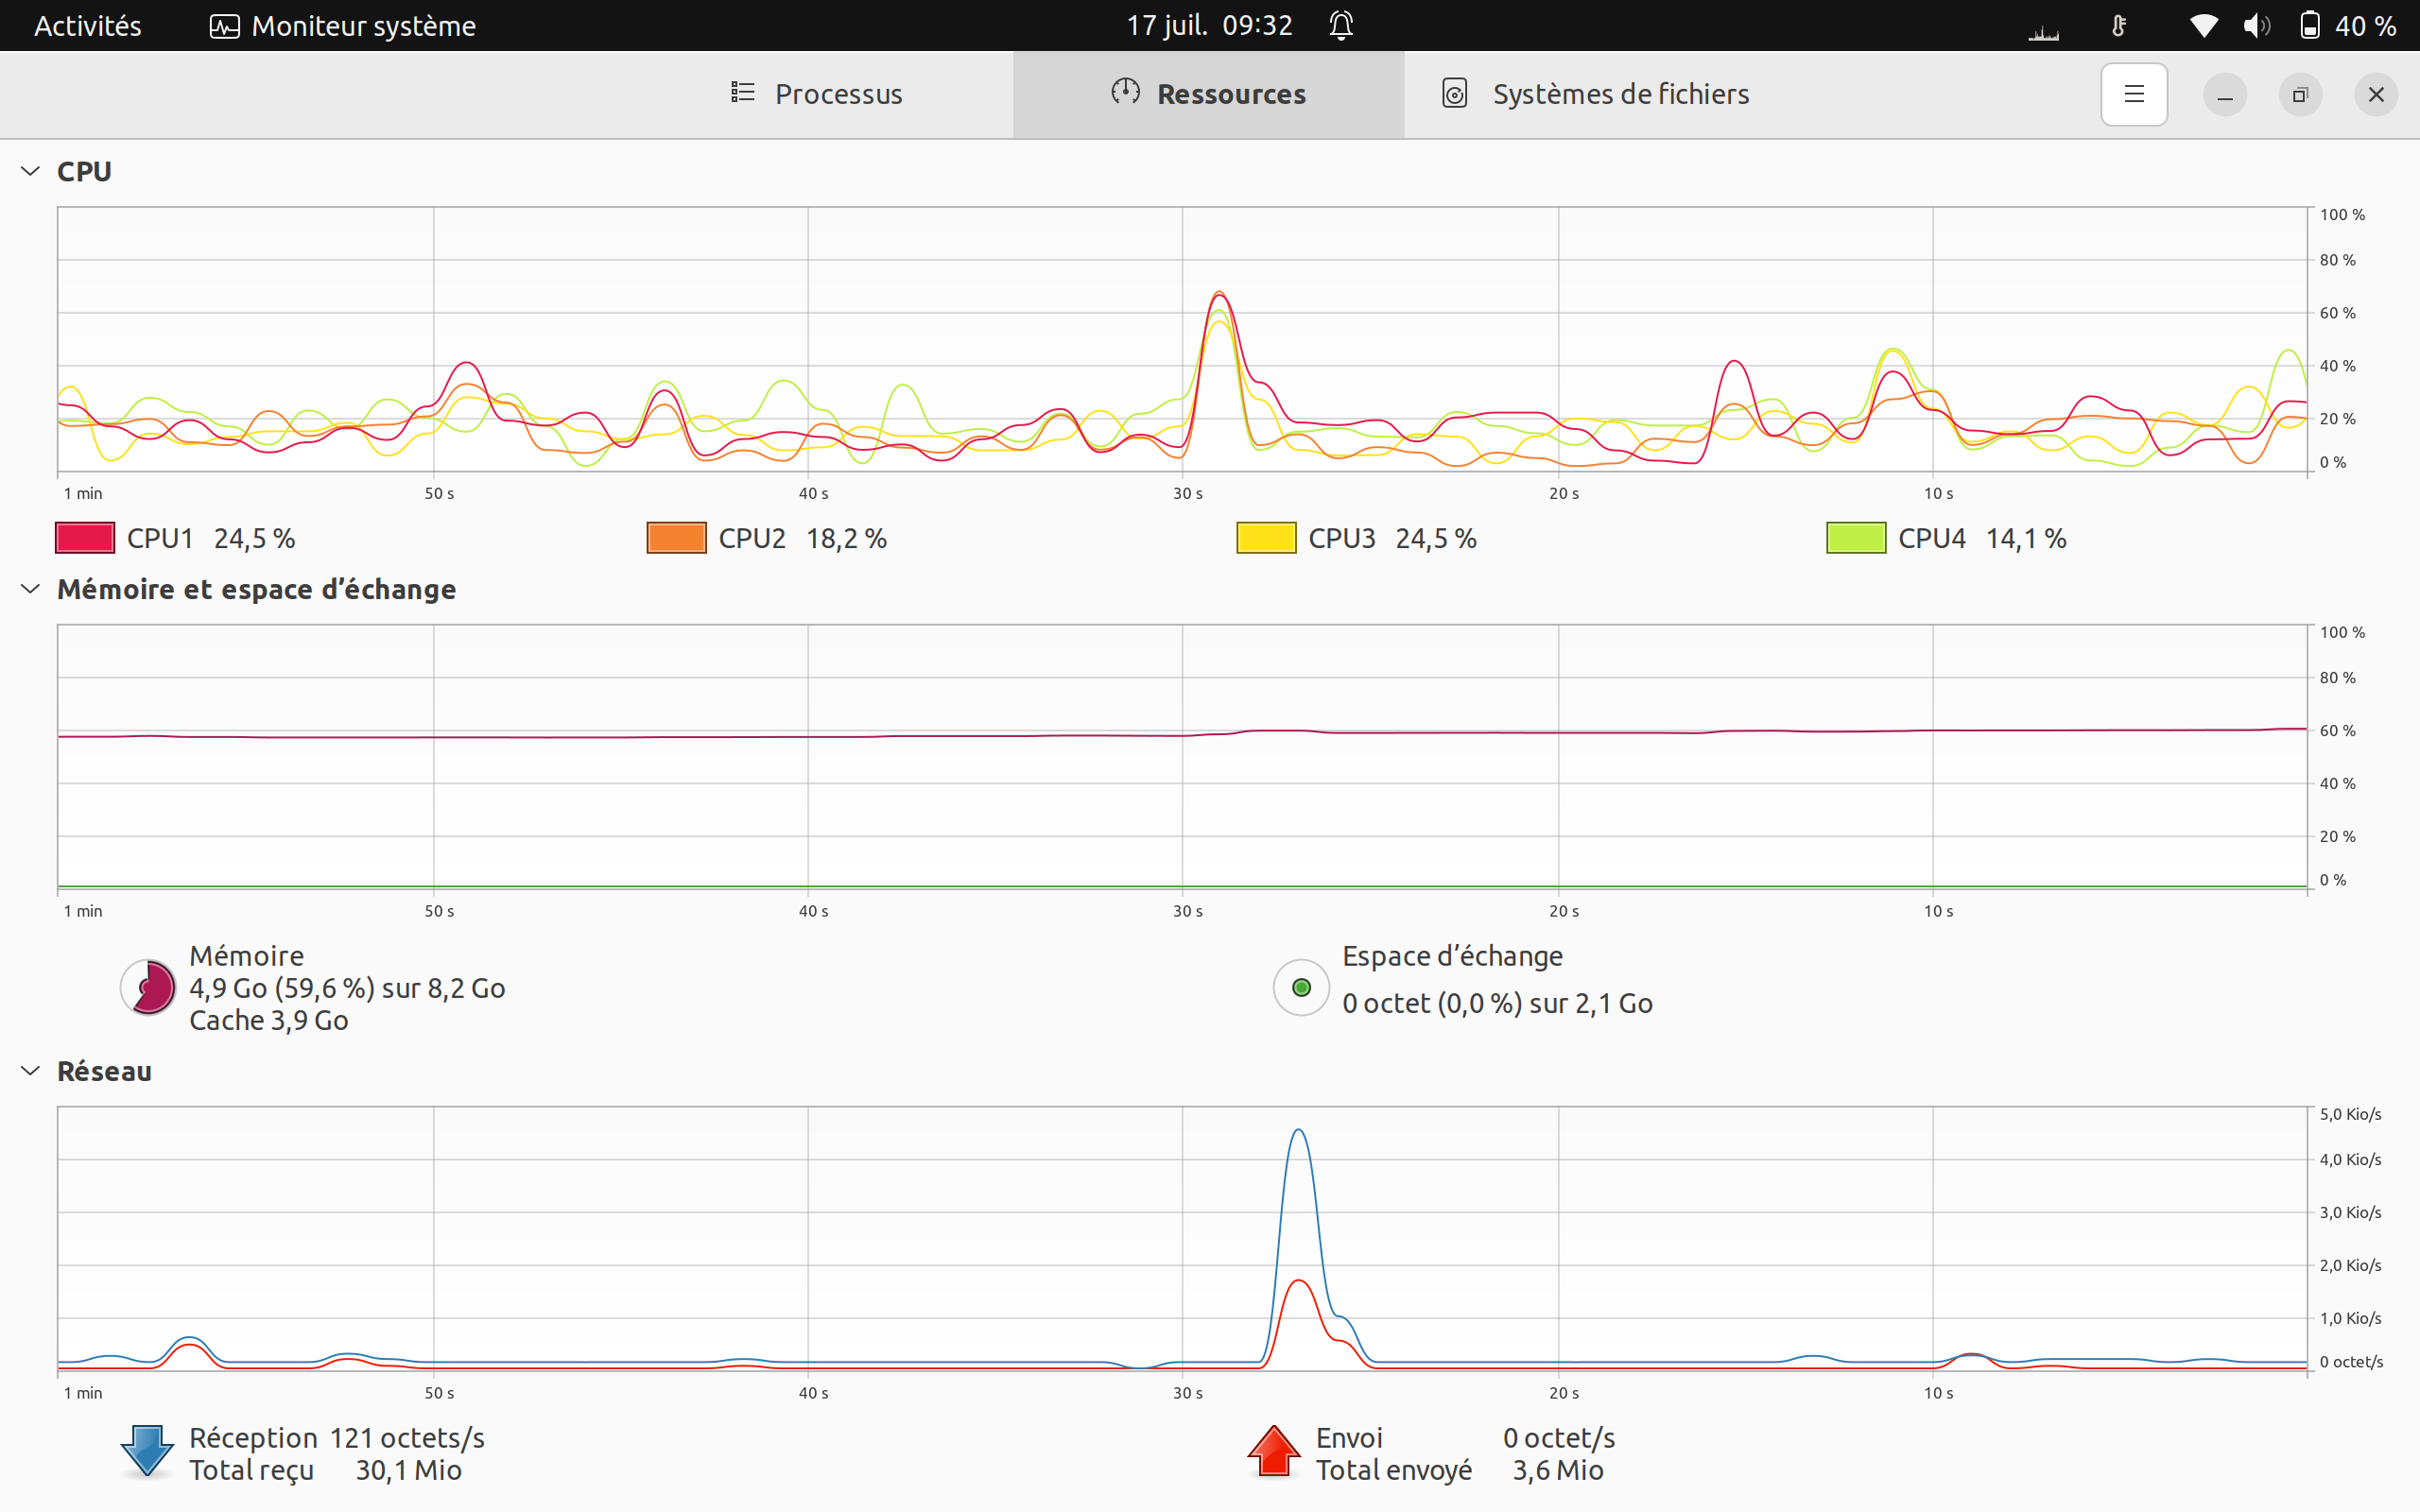Click the memory pie chart icon

pos(148,987)
